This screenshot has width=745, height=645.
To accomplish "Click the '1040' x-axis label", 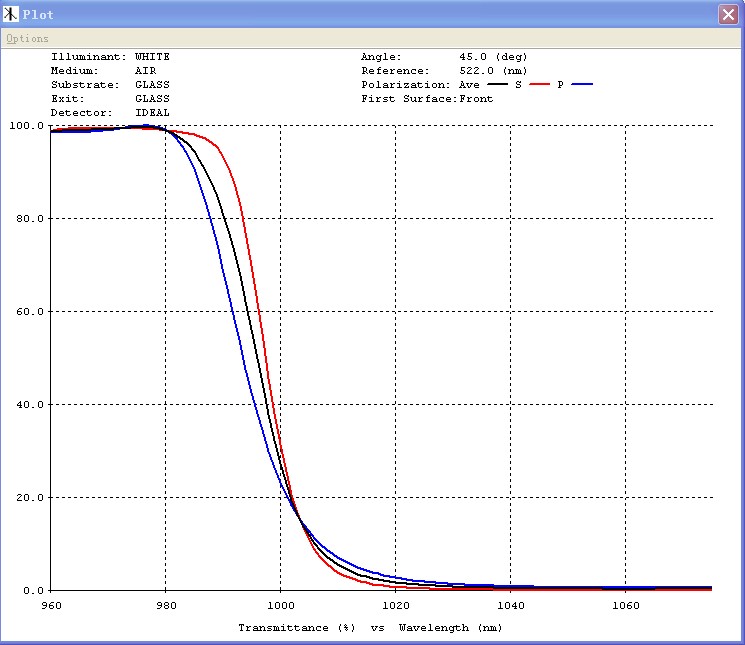I will (x=511, y=606).
